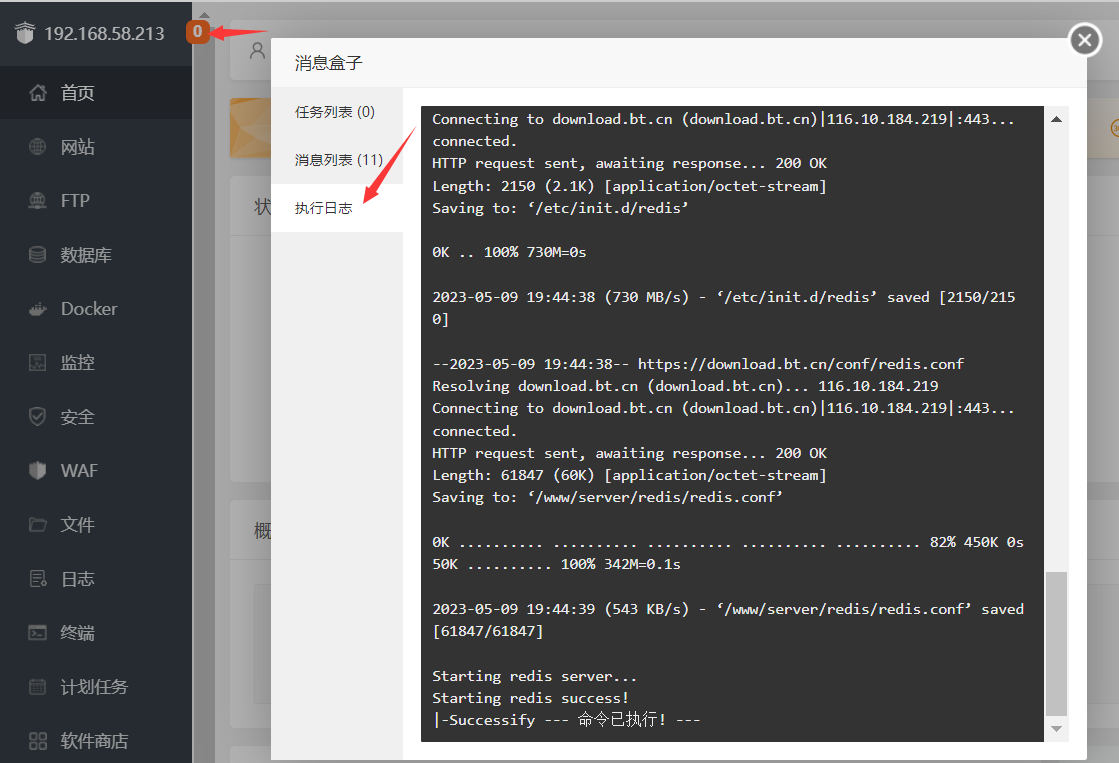Click the server address 192.168.58.213
This screenshot has height=763, width=1119.
tap(104, 34)
